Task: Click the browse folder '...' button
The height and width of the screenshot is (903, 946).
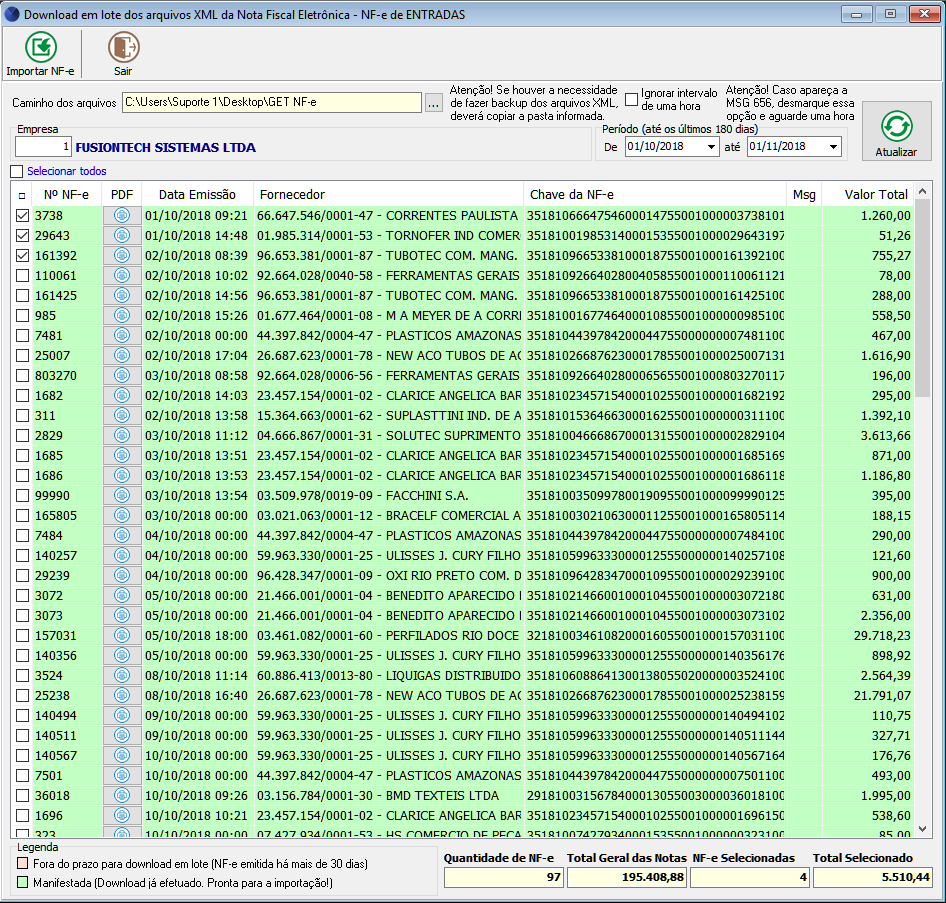Action: 433,103
